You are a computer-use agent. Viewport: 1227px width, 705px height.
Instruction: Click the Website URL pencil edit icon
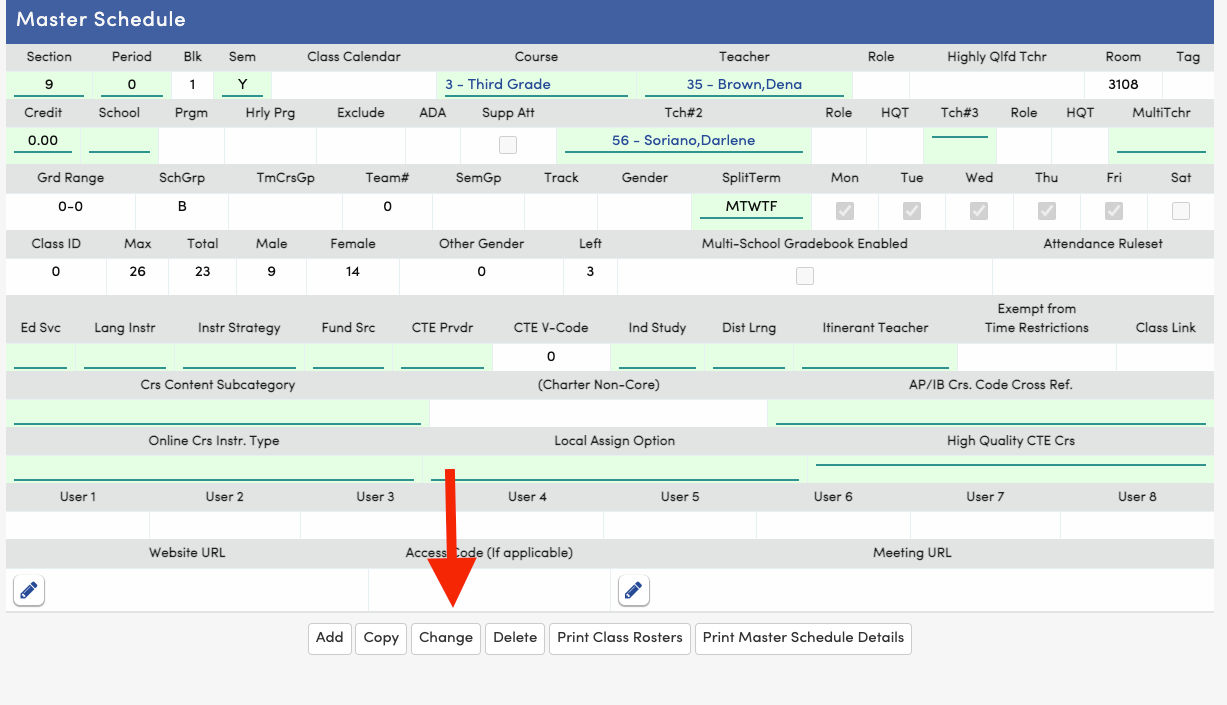[29, 591]
